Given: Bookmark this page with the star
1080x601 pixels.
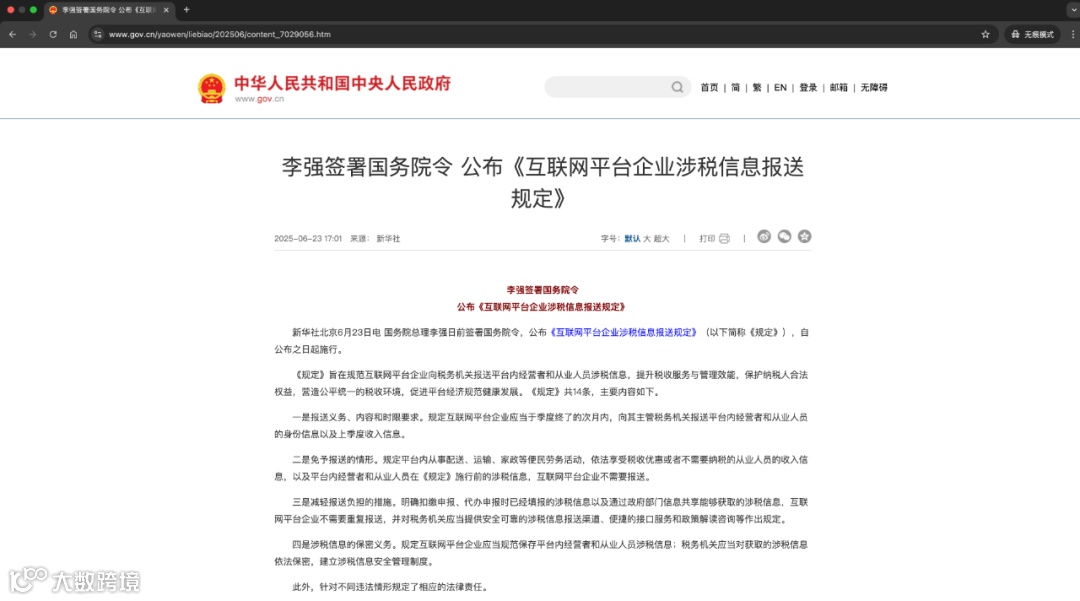Looking at the screenshot, I should pyautogui.click(x=986, y=34).
